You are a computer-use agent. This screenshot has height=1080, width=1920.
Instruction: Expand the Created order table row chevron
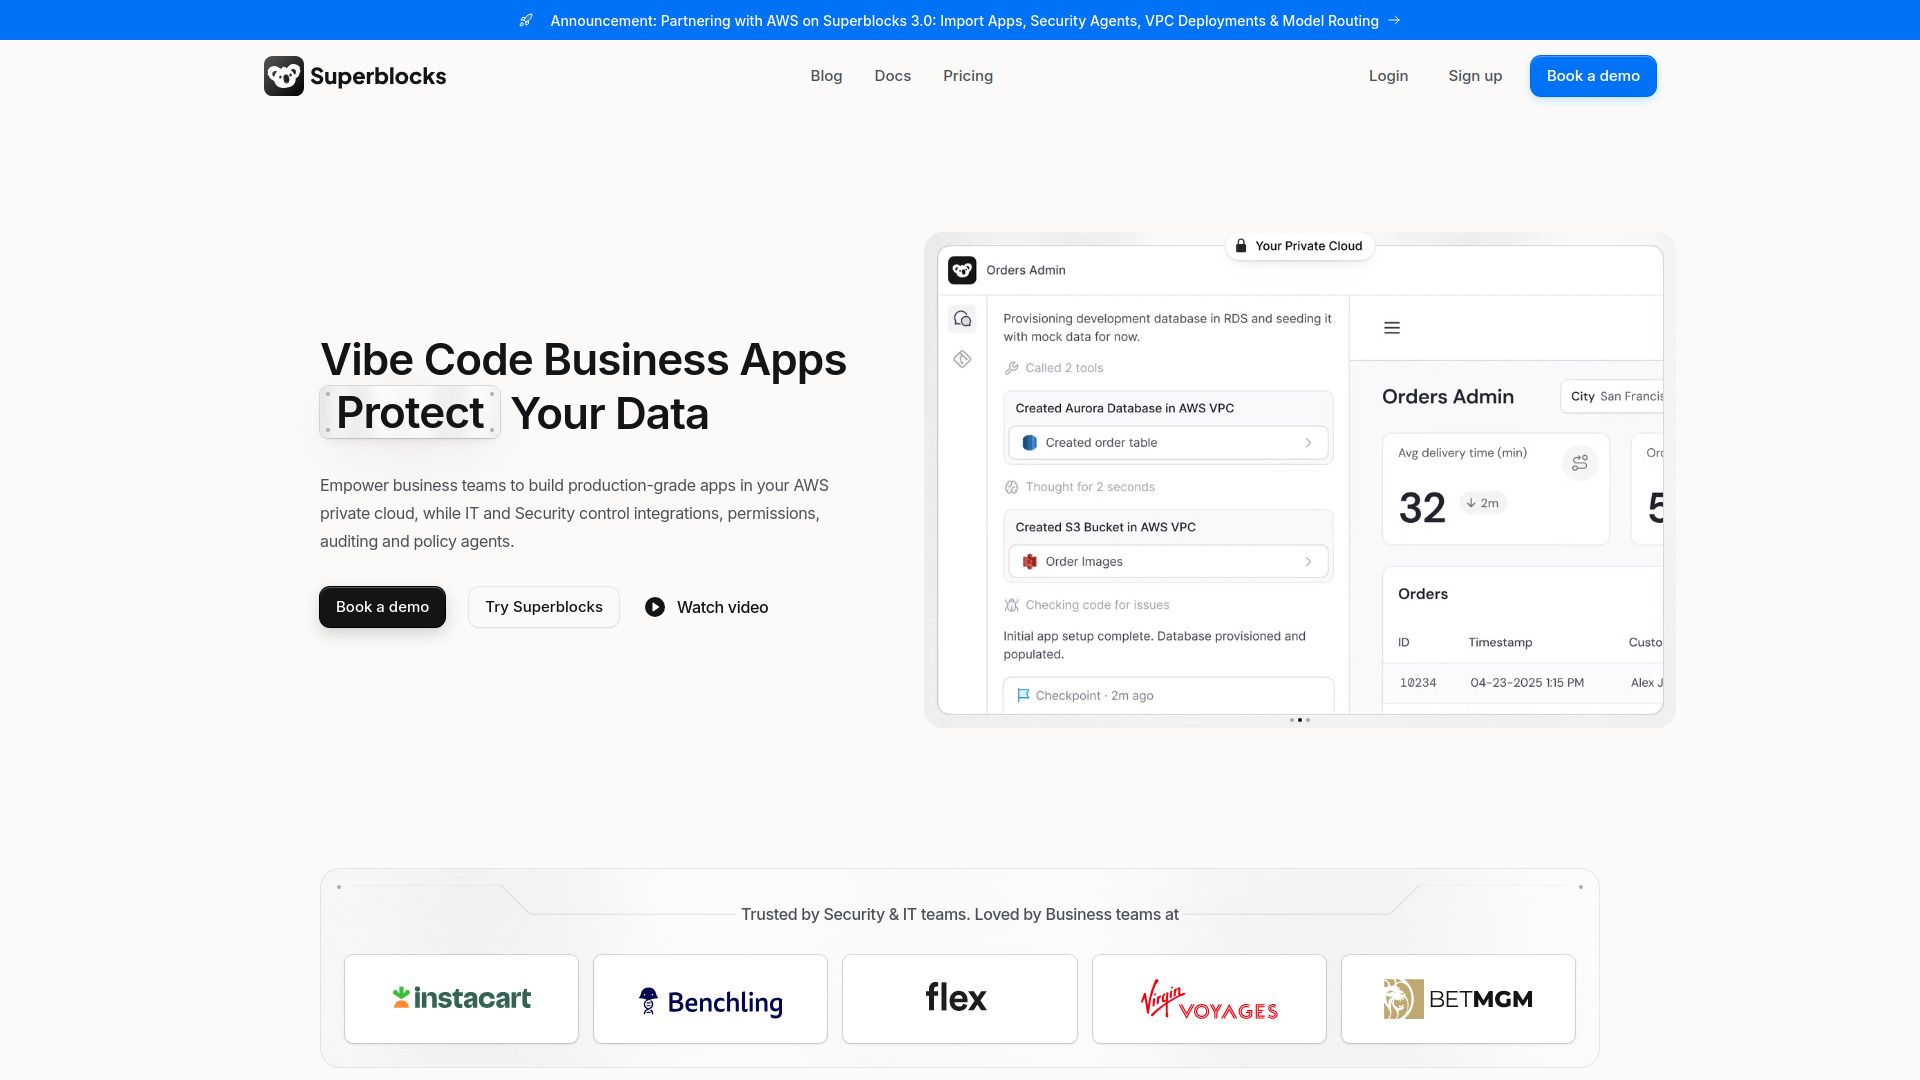(x=1308, y=443)
